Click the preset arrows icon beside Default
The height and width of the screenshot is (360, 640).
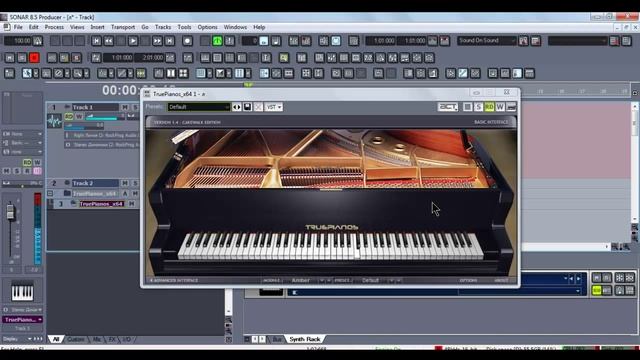(237, 107)
